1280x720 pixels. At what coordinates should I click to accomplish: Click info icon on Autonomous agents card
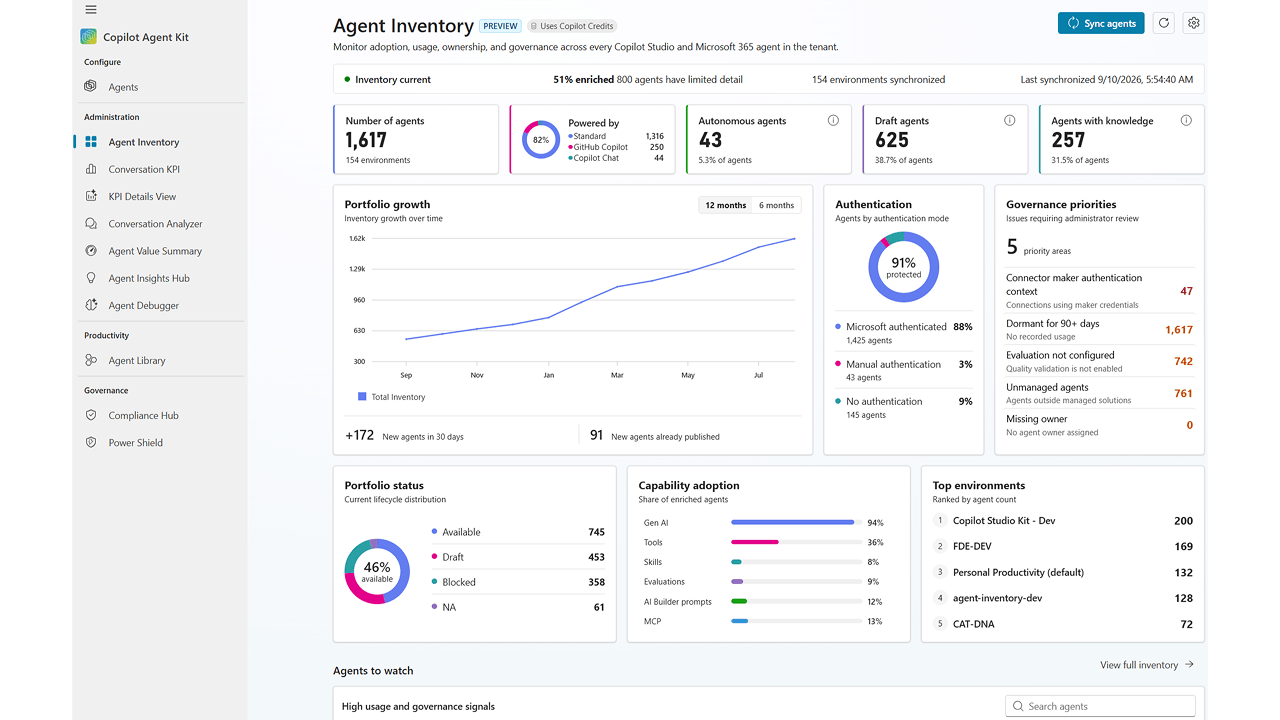[x=833, y=120]
